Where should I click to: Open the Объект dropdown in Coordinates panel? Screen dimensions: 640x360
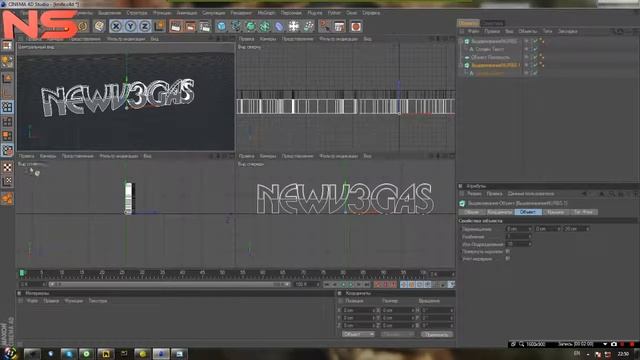coord(358,334)
